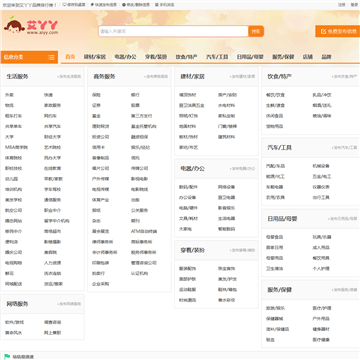360x360 pixels.
Task: Open the 人力资源 category link
Action: 53,263
